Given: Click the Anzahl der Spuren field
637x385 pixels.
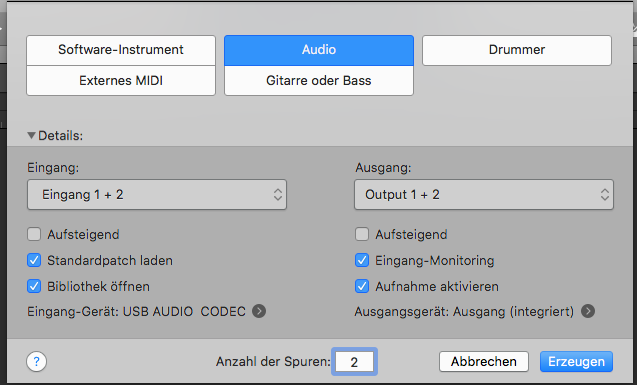Looking at the screenshot, I should (354, 361).
